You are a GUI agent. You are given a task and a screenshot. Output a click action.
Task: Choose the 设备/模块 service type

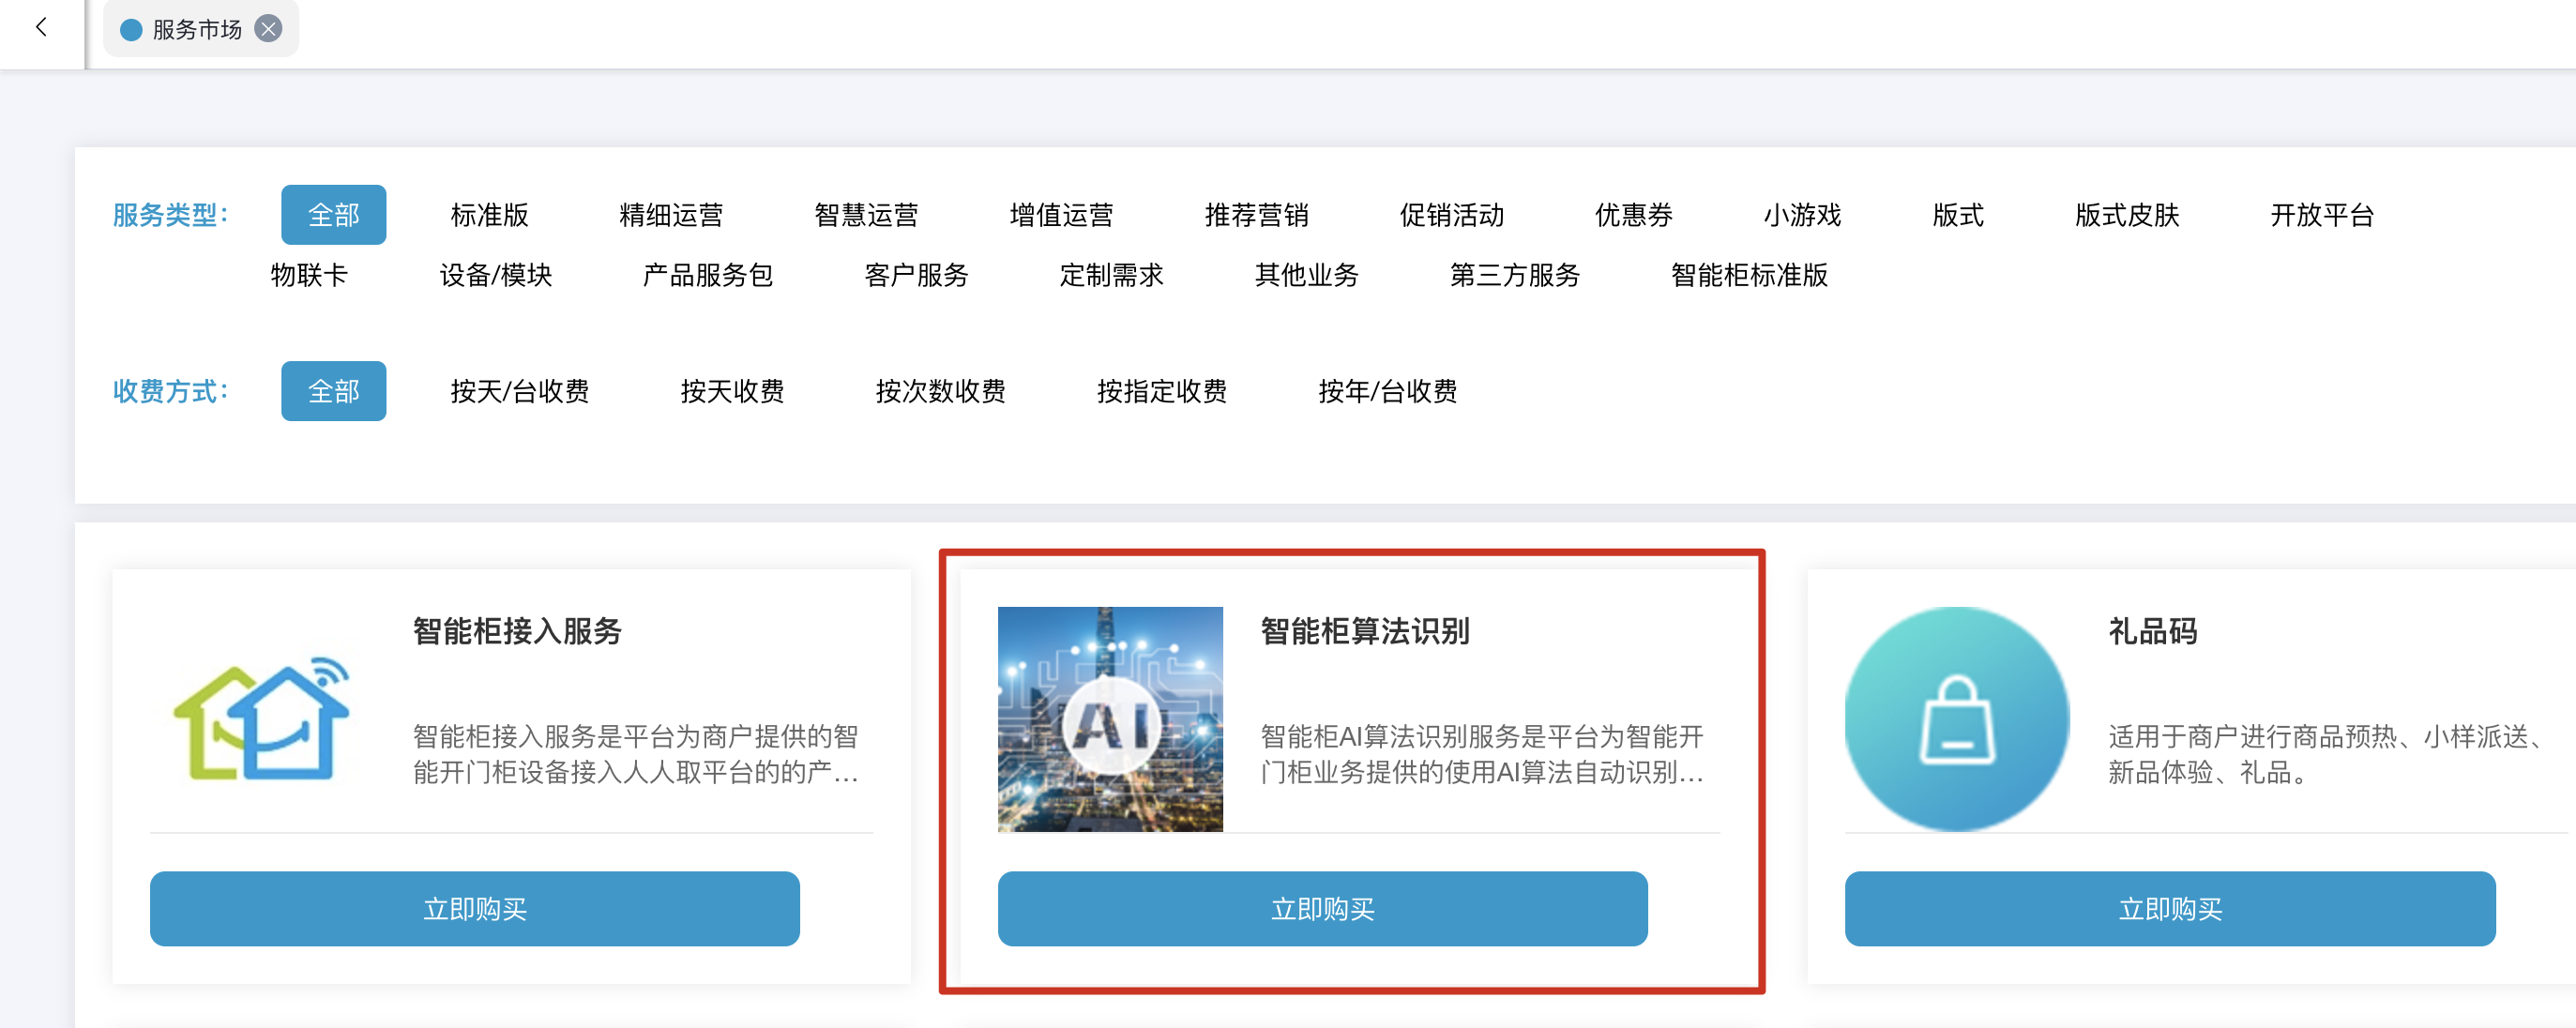(x=496, y=275)
